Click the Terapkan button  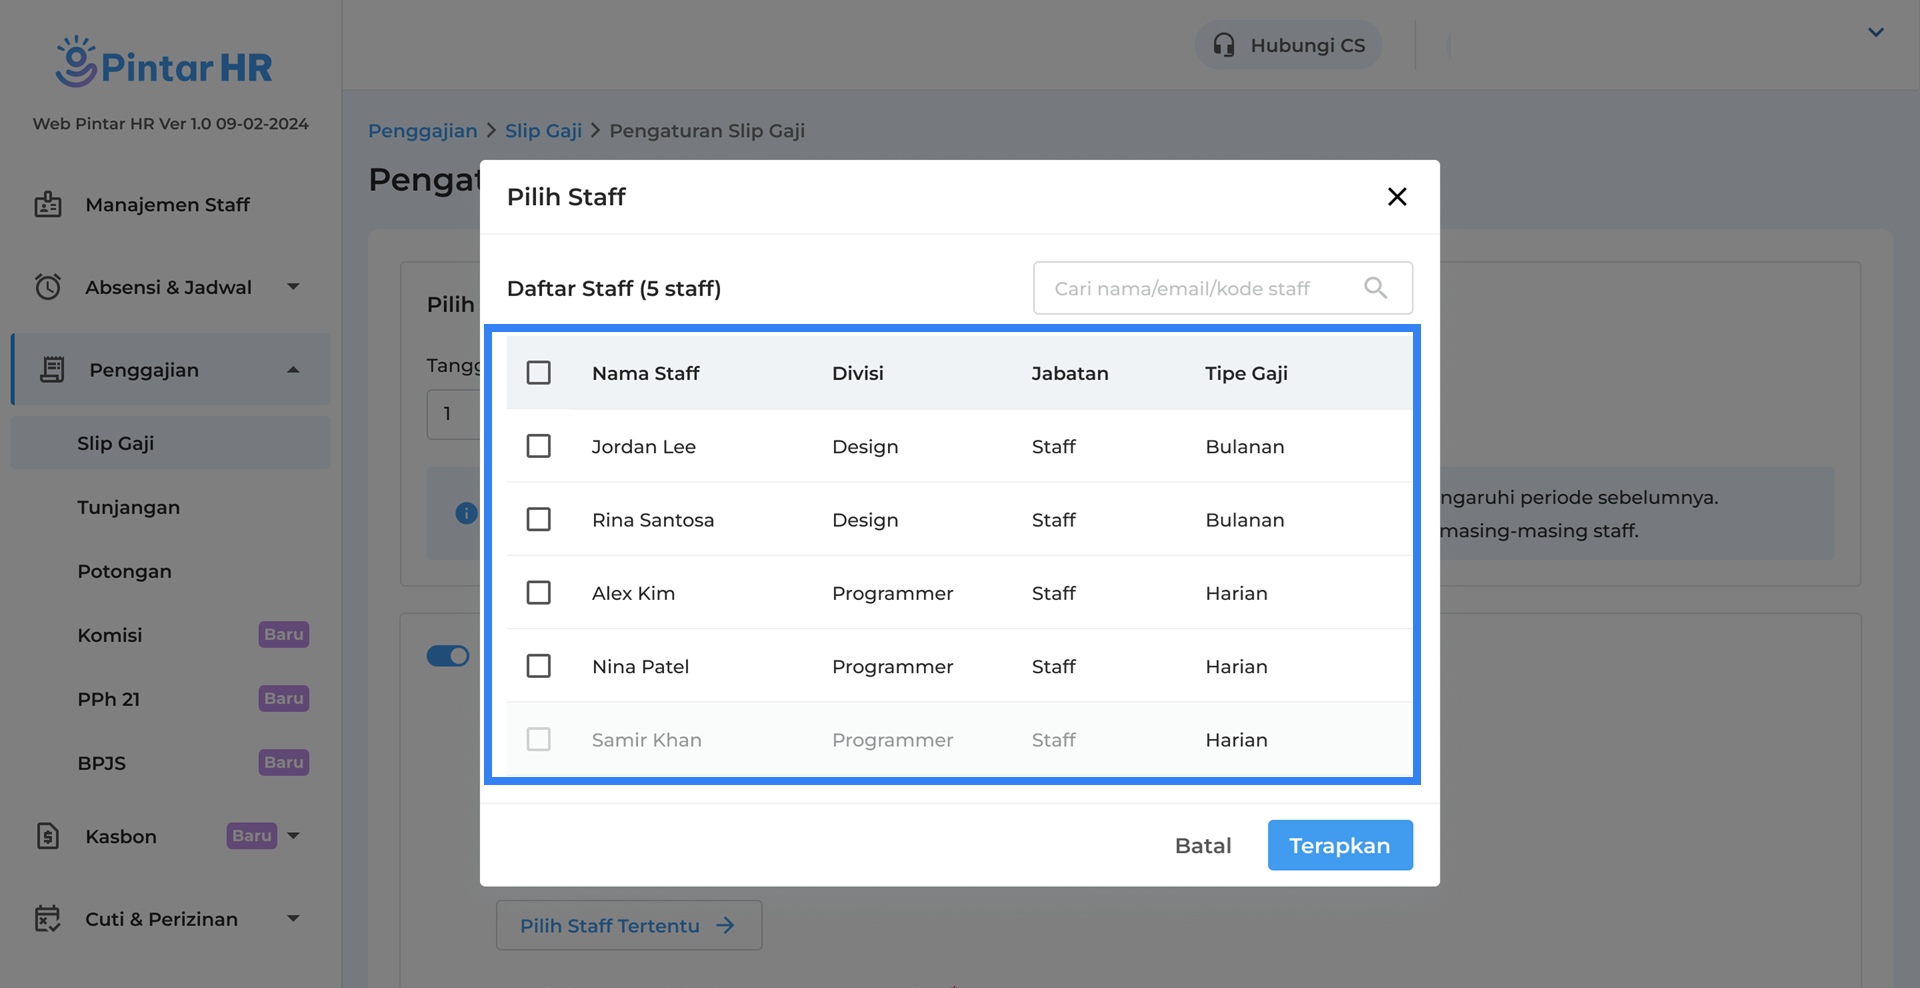[x=1340, y=845]
